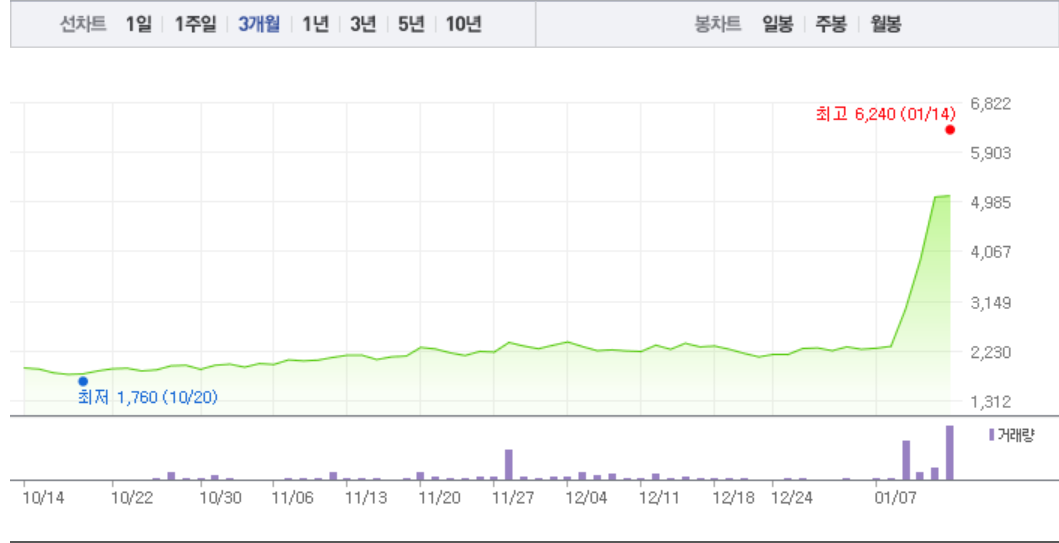The image size is (1059, 543).
Task: Select the 1일 line chart period
Action: pos(138,25)
